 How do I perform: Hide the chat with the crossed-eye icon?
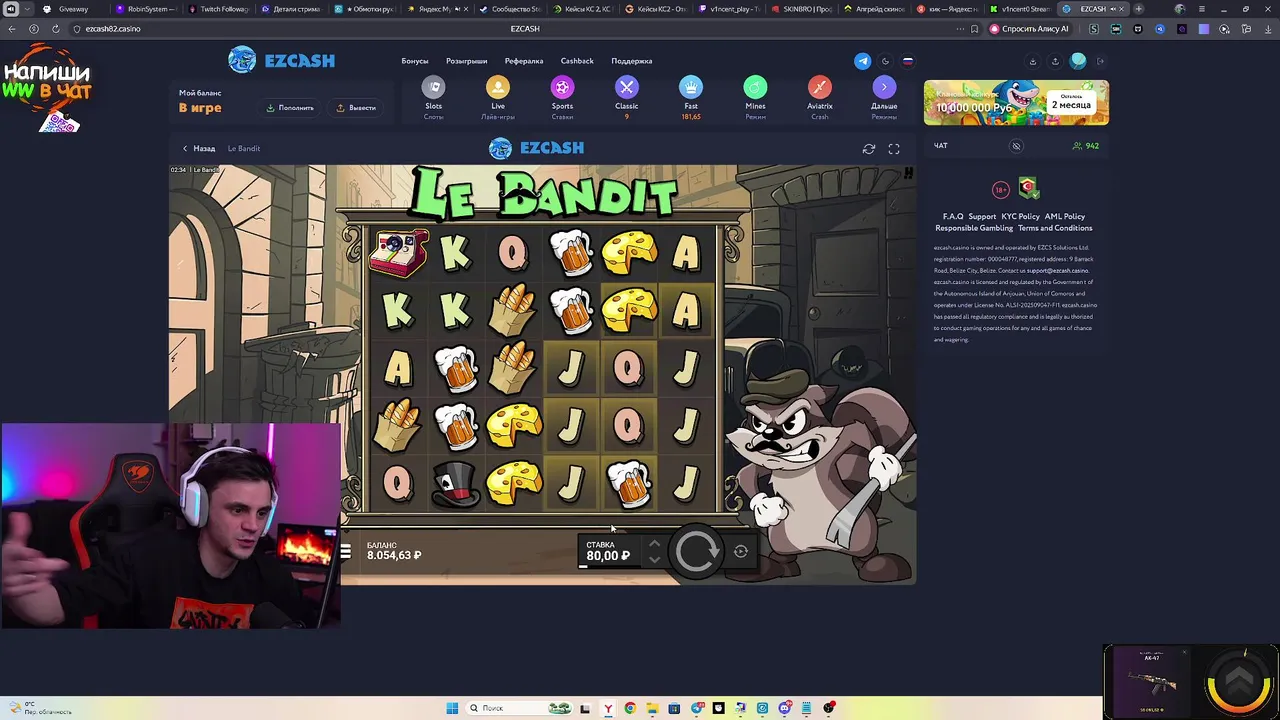click(1016, 146)
